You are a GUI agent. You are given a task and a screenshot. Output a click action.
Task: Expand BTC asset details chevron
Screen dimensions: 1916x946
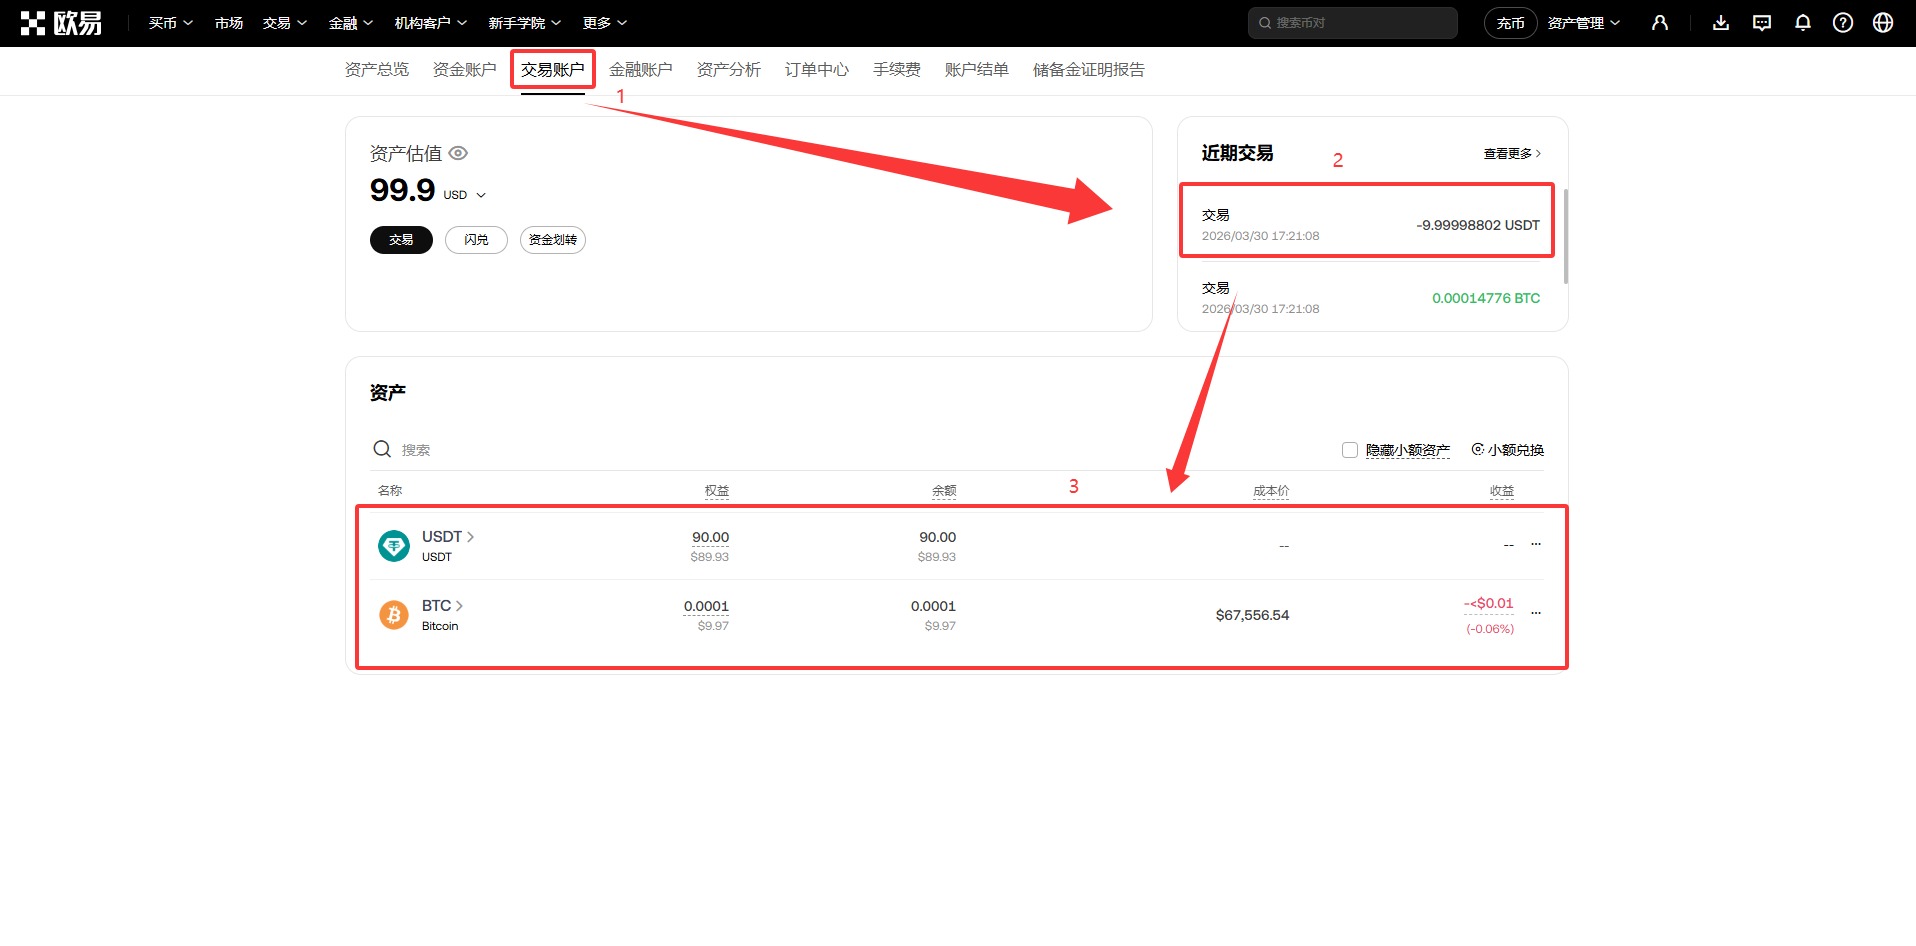click(x=459, y=606)
